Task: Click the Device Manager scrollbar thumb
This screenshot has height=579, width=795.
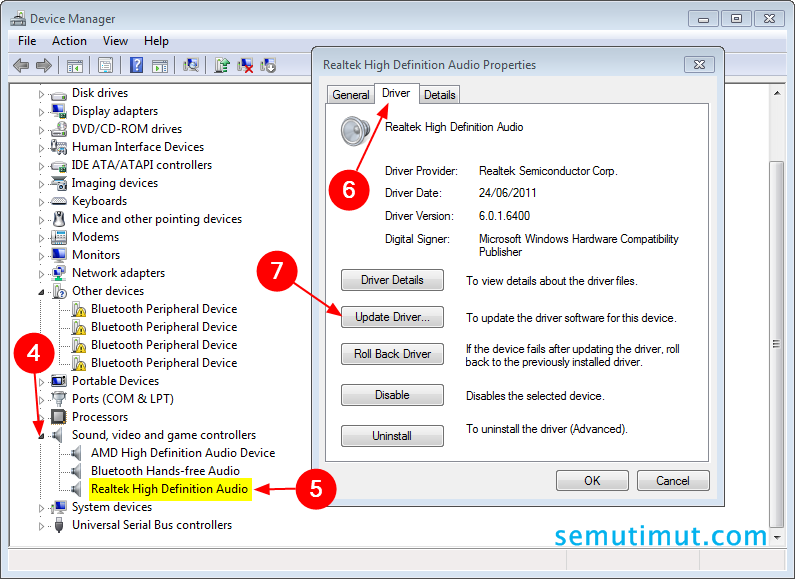Action: click(776, 344)
